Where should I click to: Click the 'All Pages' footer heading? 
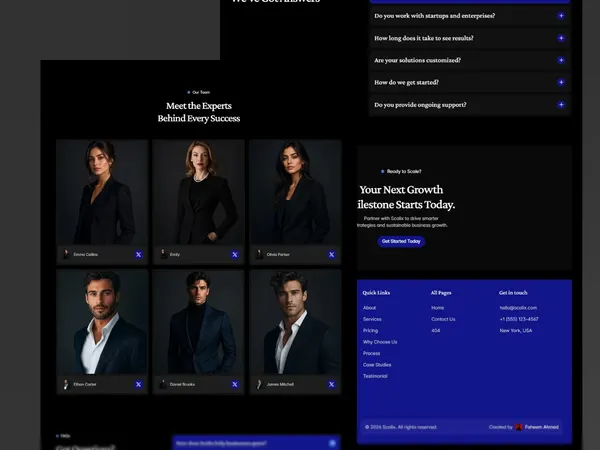tap(441, 293)
